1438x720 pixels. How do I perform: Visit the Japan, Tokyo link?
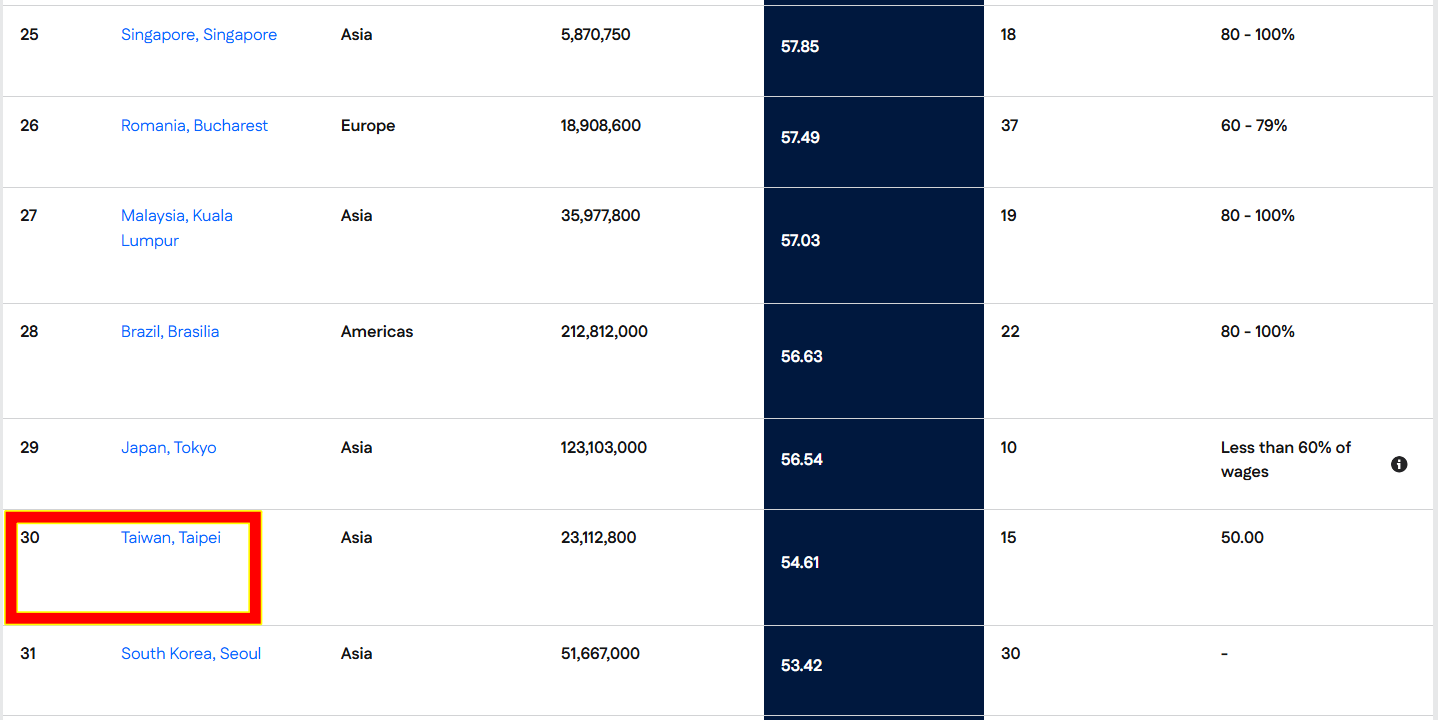point(168,448)
